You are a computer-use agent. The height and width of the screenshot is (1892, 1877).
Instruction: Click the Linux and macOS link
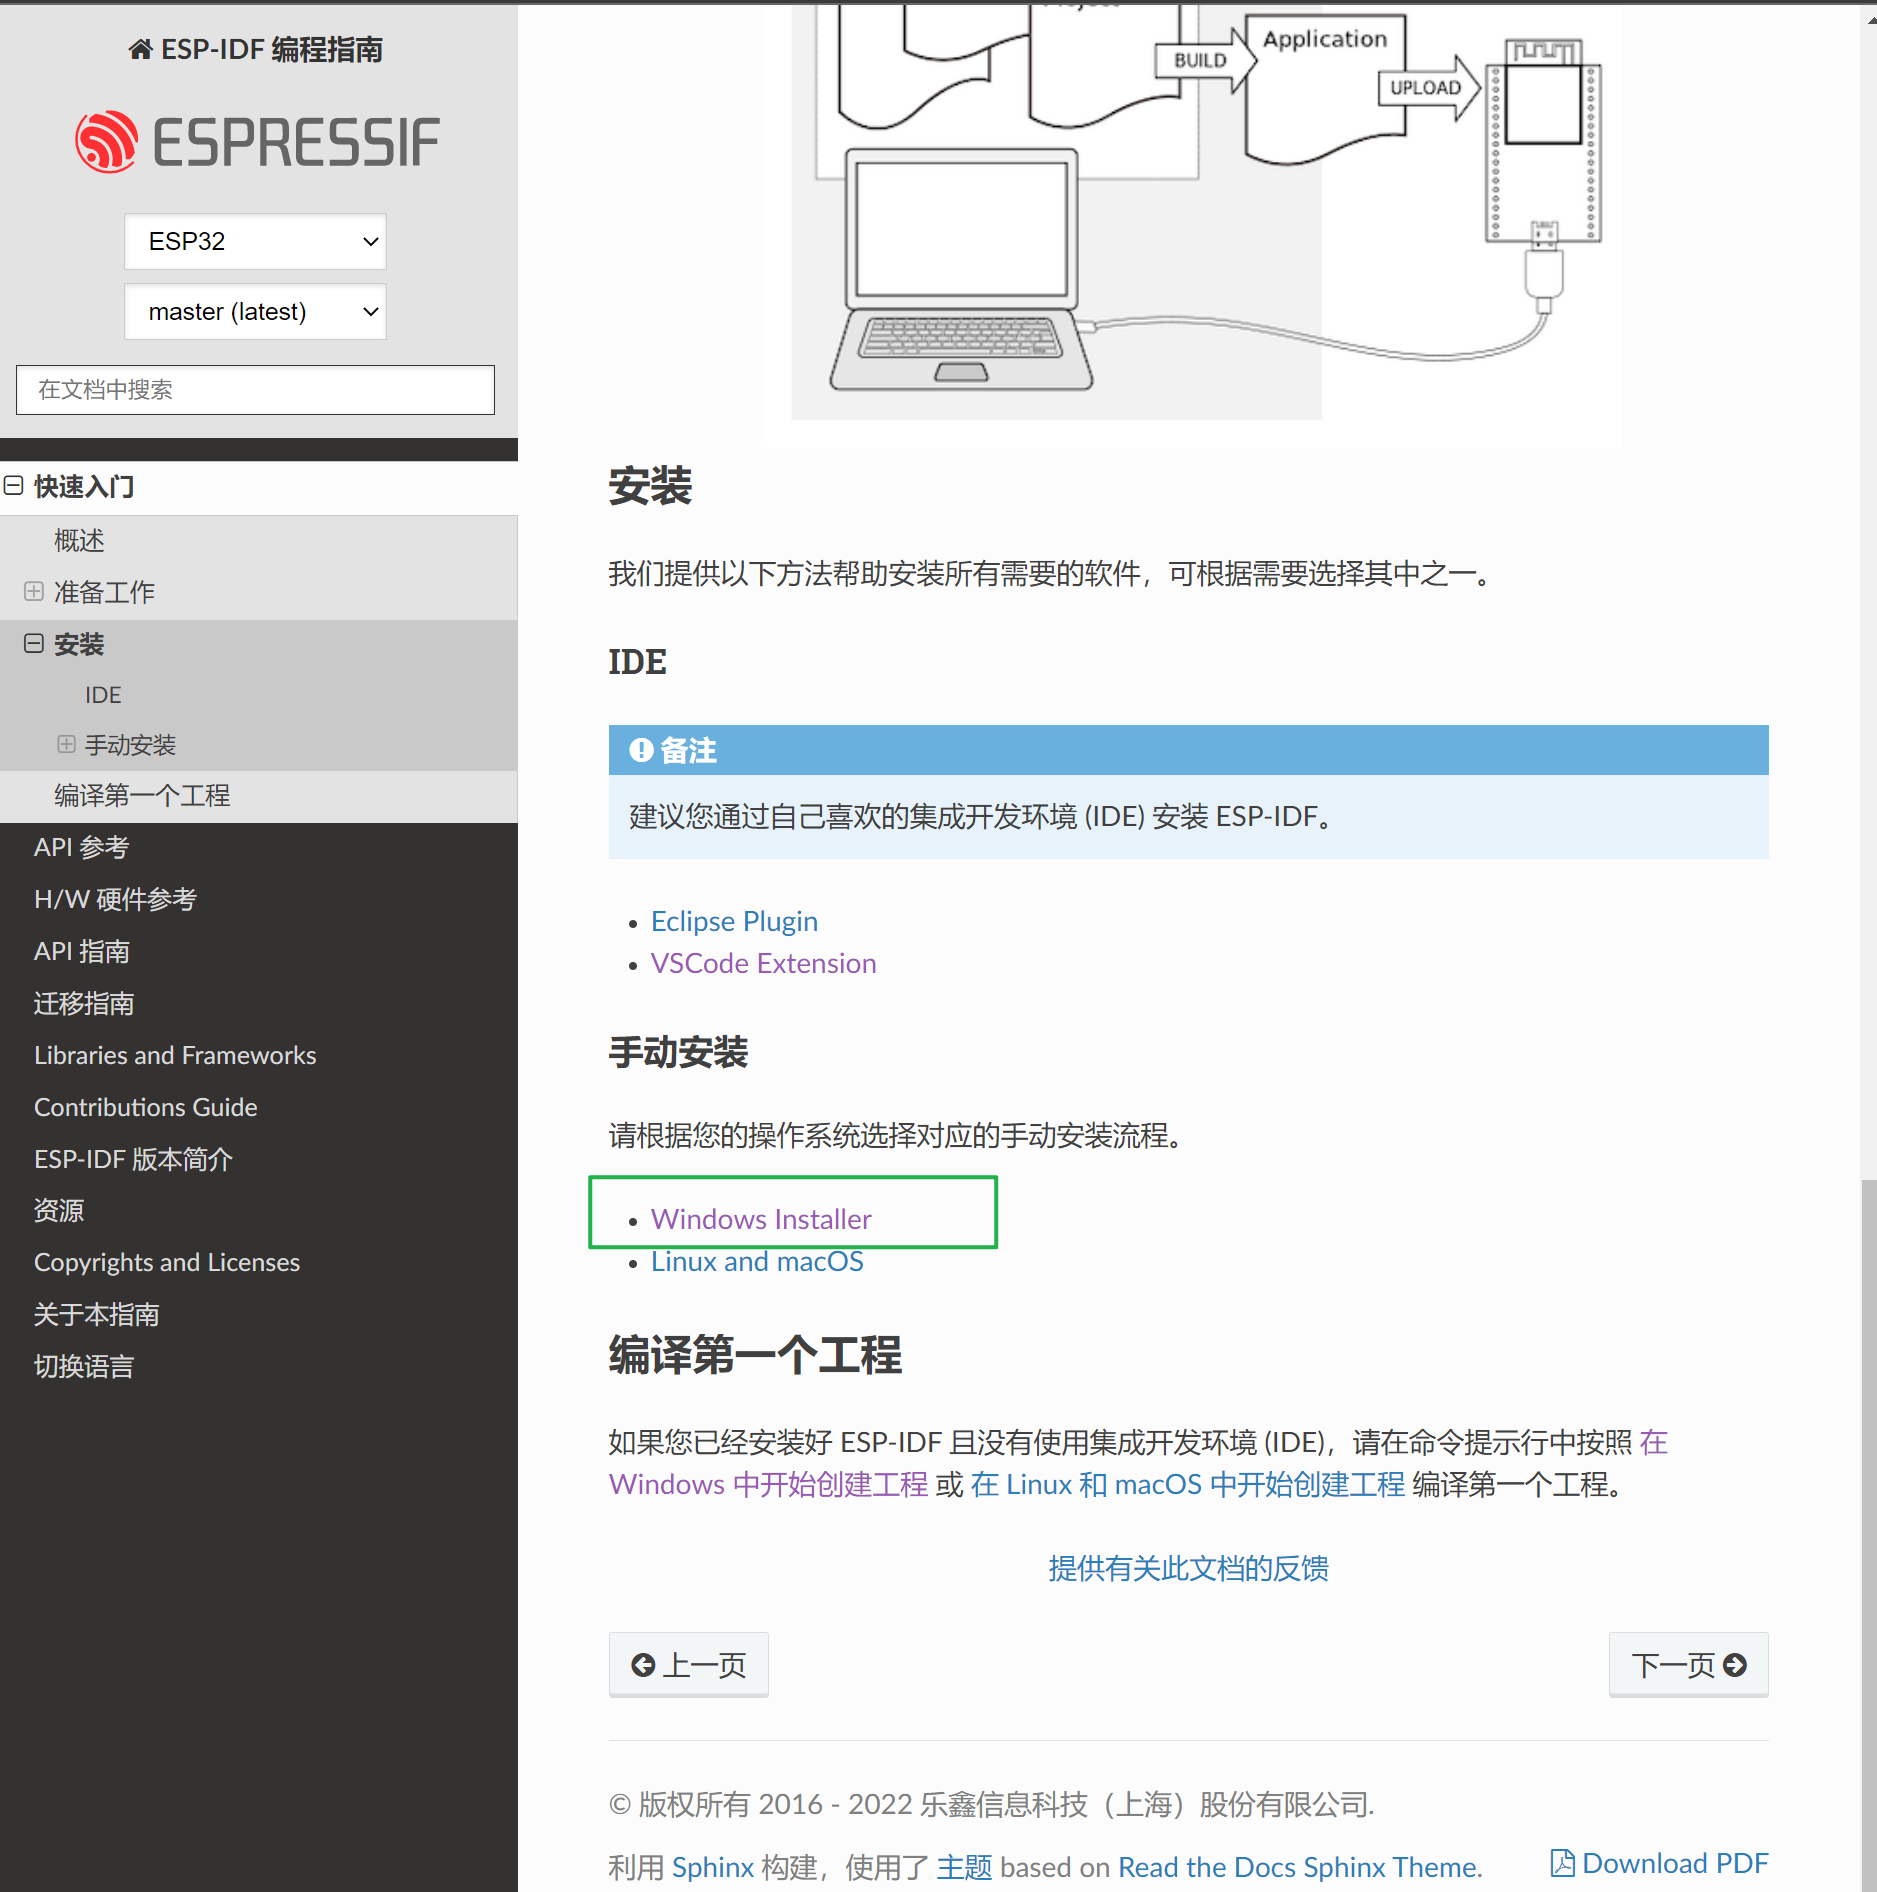pos(756,1261)
